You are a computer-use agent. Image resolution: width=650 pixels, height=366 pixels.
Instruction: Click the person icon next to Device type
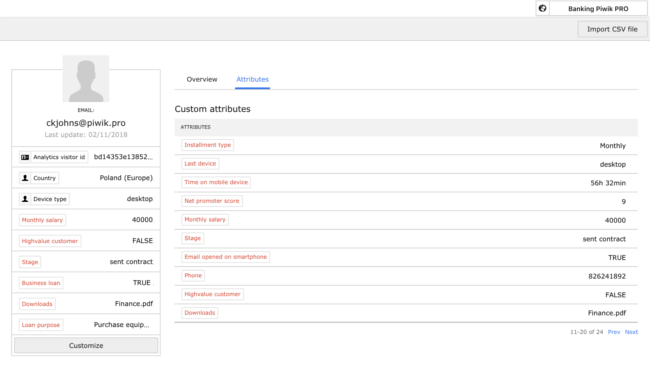coord(25,199)
